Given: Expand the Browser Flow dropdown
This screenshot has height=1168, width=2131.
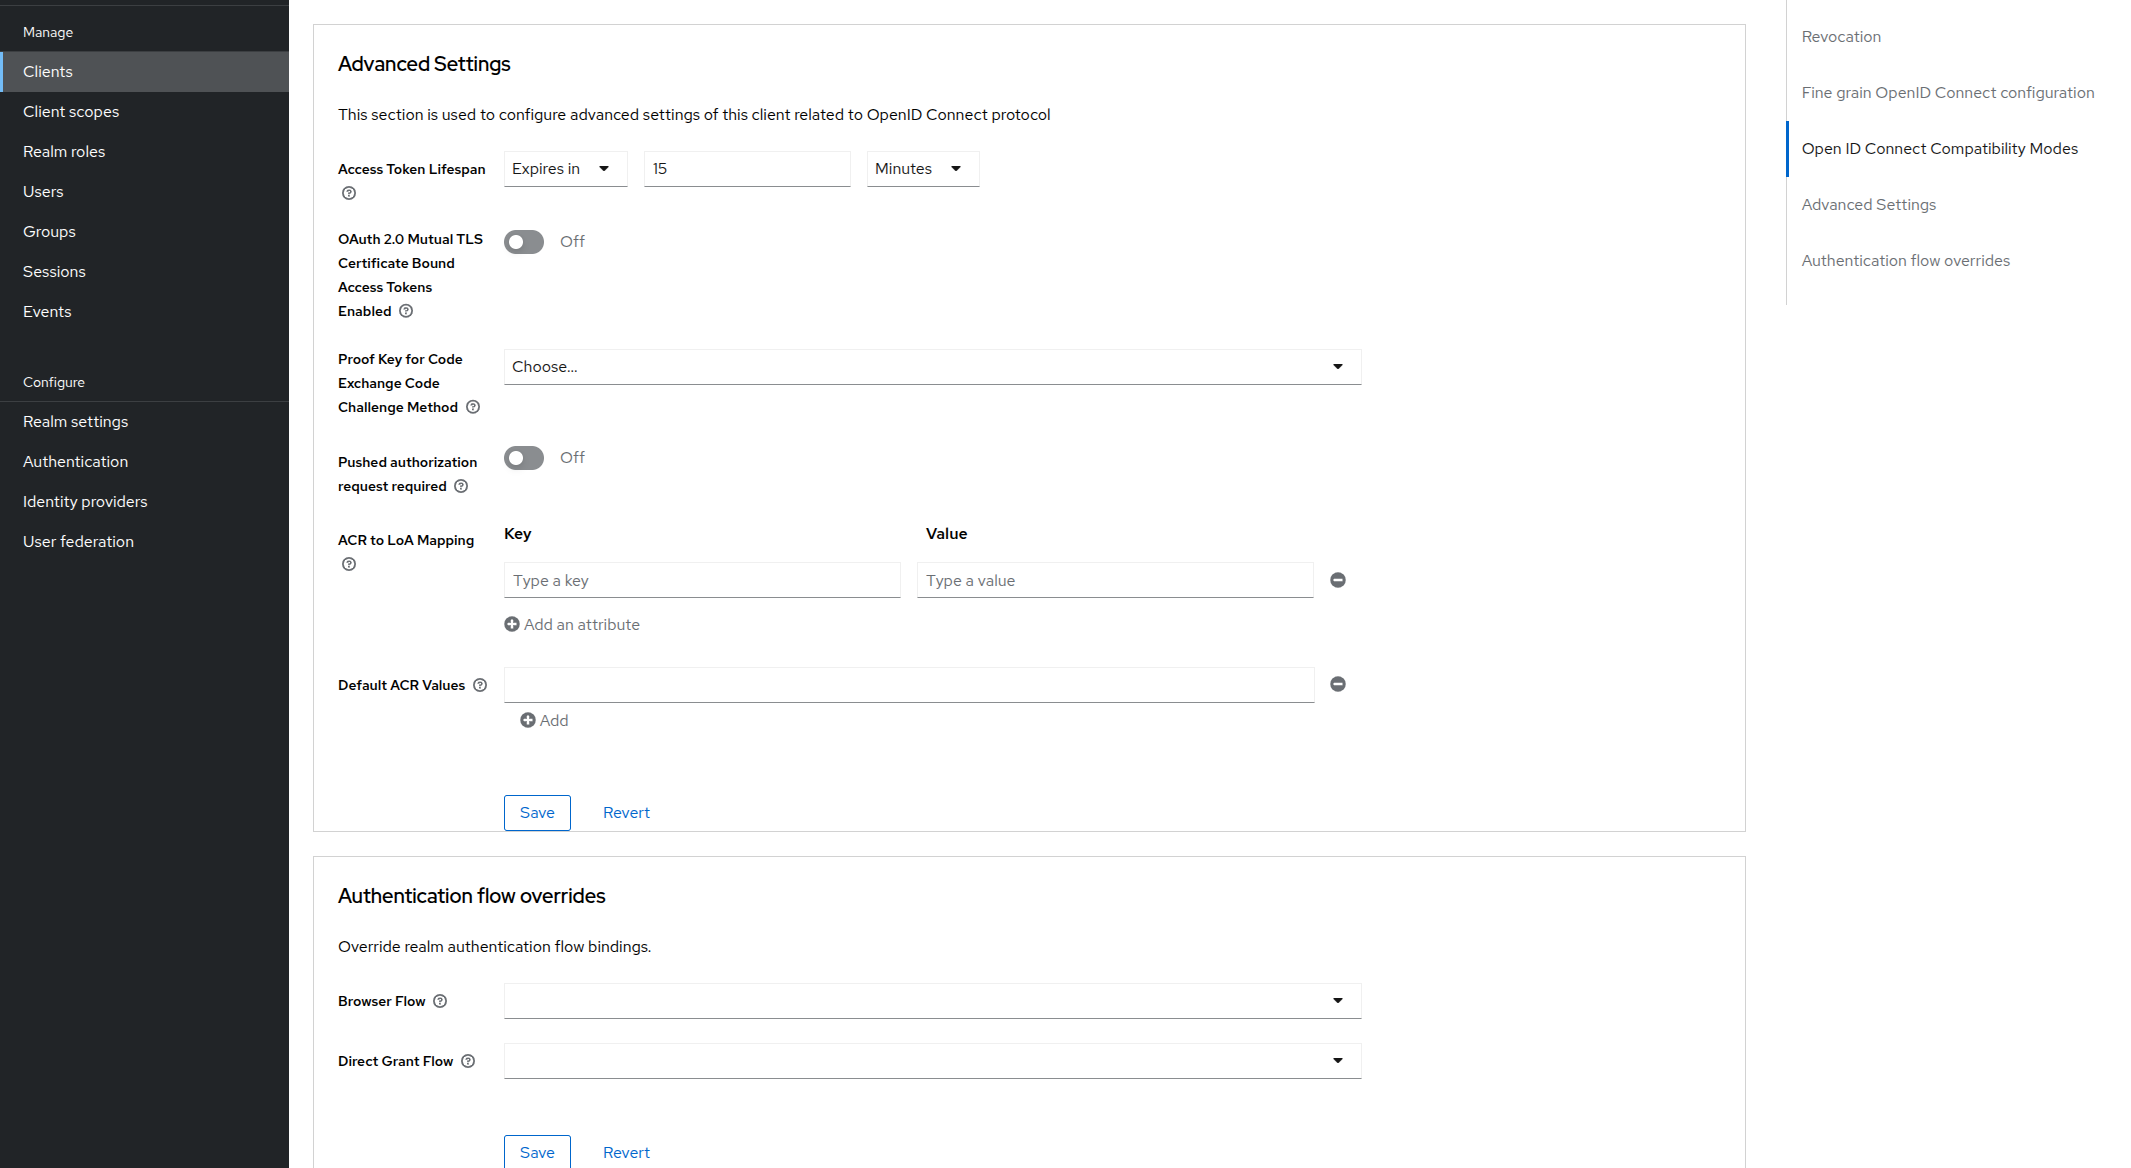Looking at the screenshot, I should [x=1338, y=1000].
